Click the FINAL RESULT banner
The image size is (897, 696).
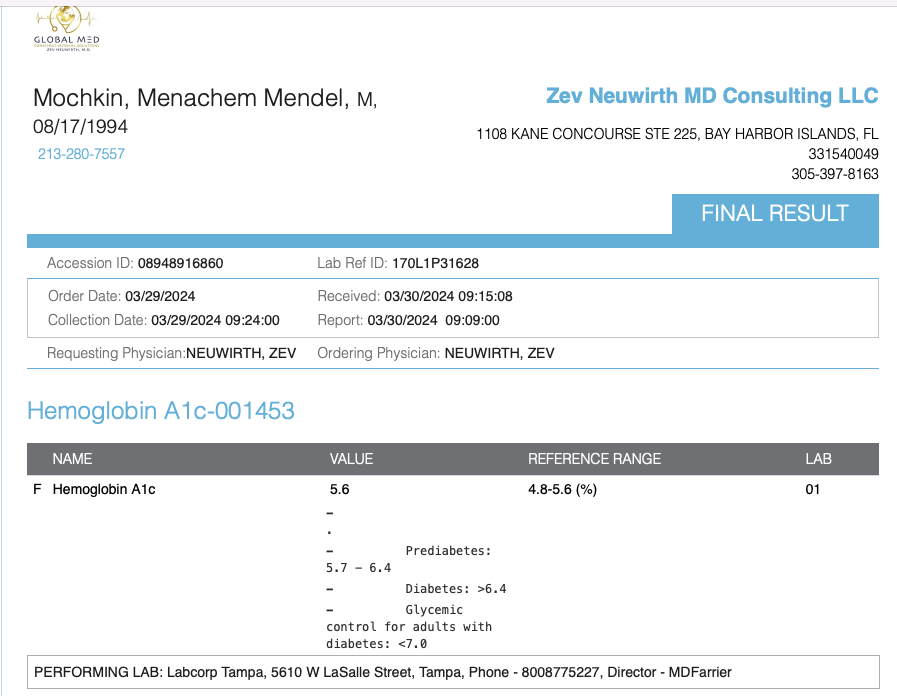click(774, 213)
